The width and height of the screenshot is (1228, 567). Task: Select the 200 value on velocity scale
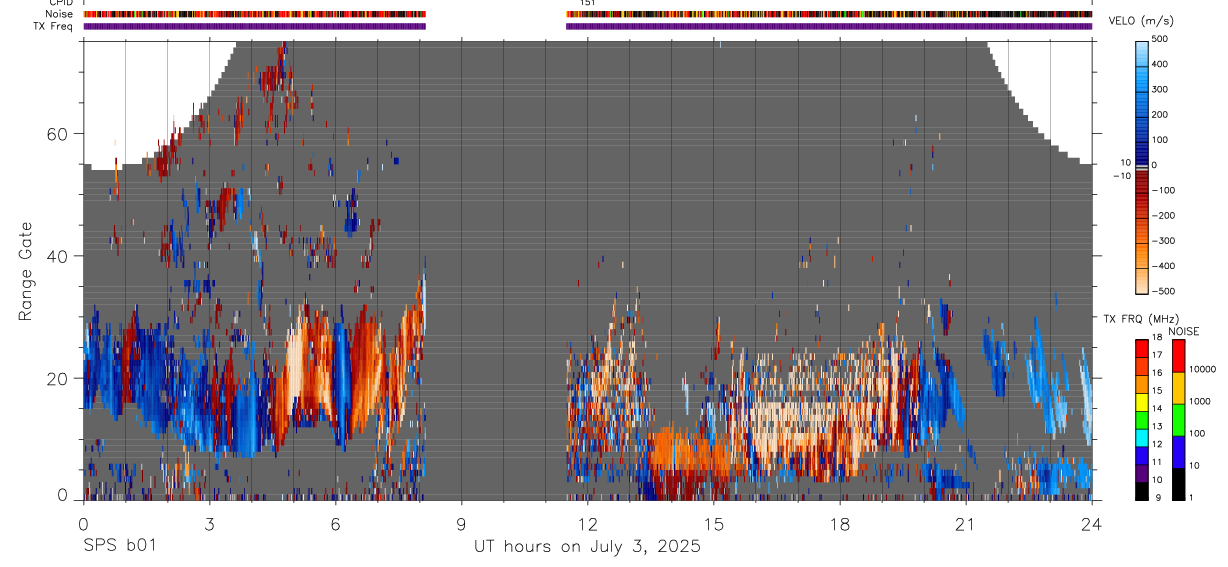1162,115
